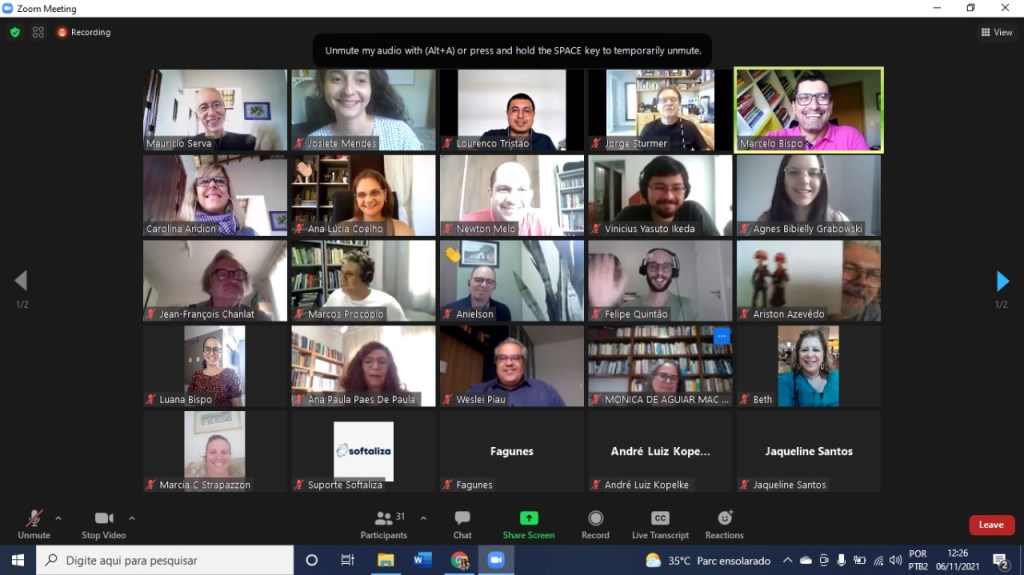Screen dimensions: 1024x575
Task: Click the red Leave button
Action: [x=991, y=525]
